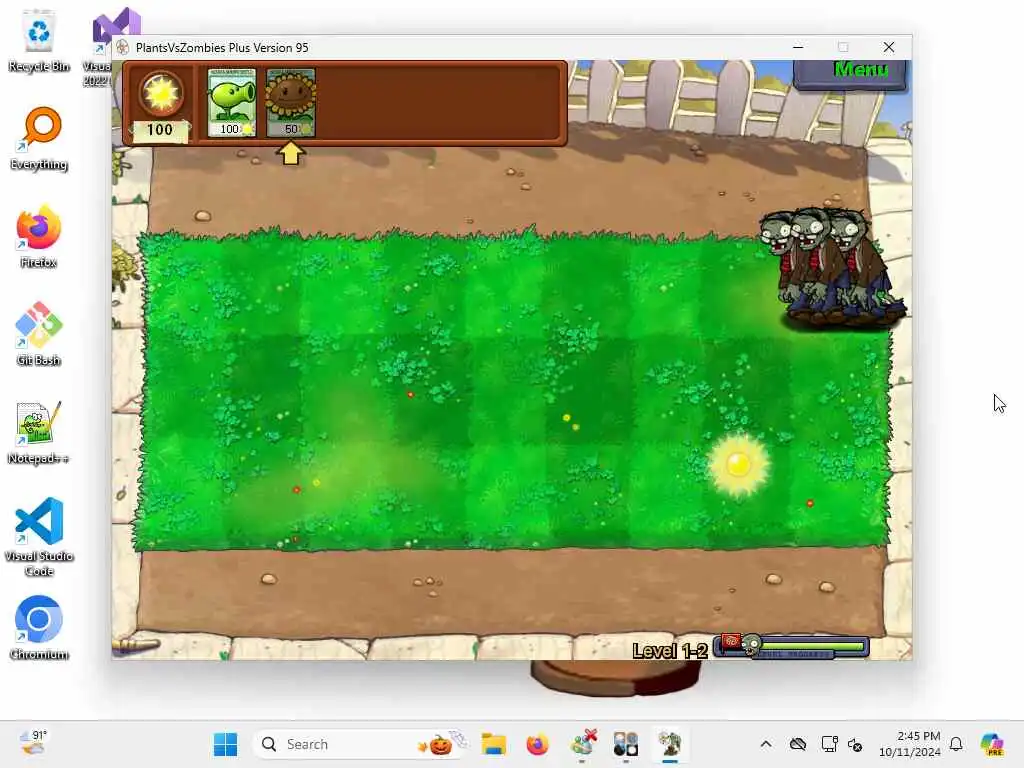Click the sun bank counter icon
The image size is (1024, 768).
point(161,93)
